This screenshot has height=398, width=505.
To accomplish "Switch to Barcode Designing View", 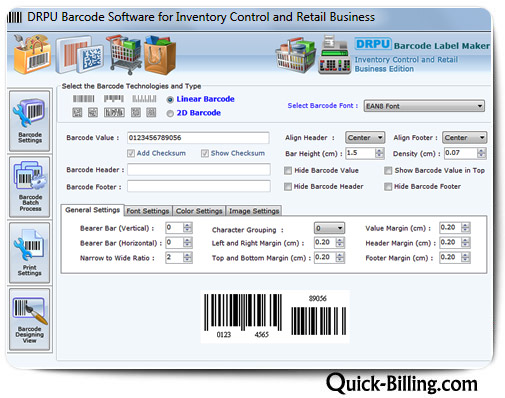I will (x=30, y=319).
